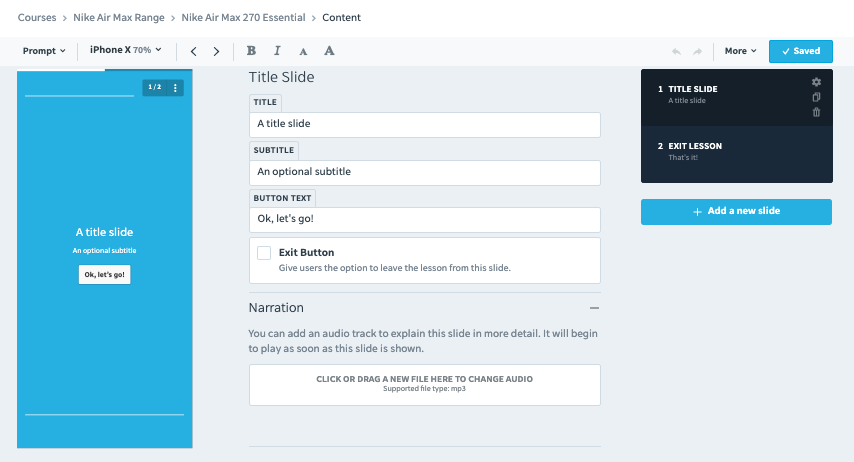Expand the More menu
Image resolution: width=854 pixels, height=462 pixels.
(x=740, y=51)
